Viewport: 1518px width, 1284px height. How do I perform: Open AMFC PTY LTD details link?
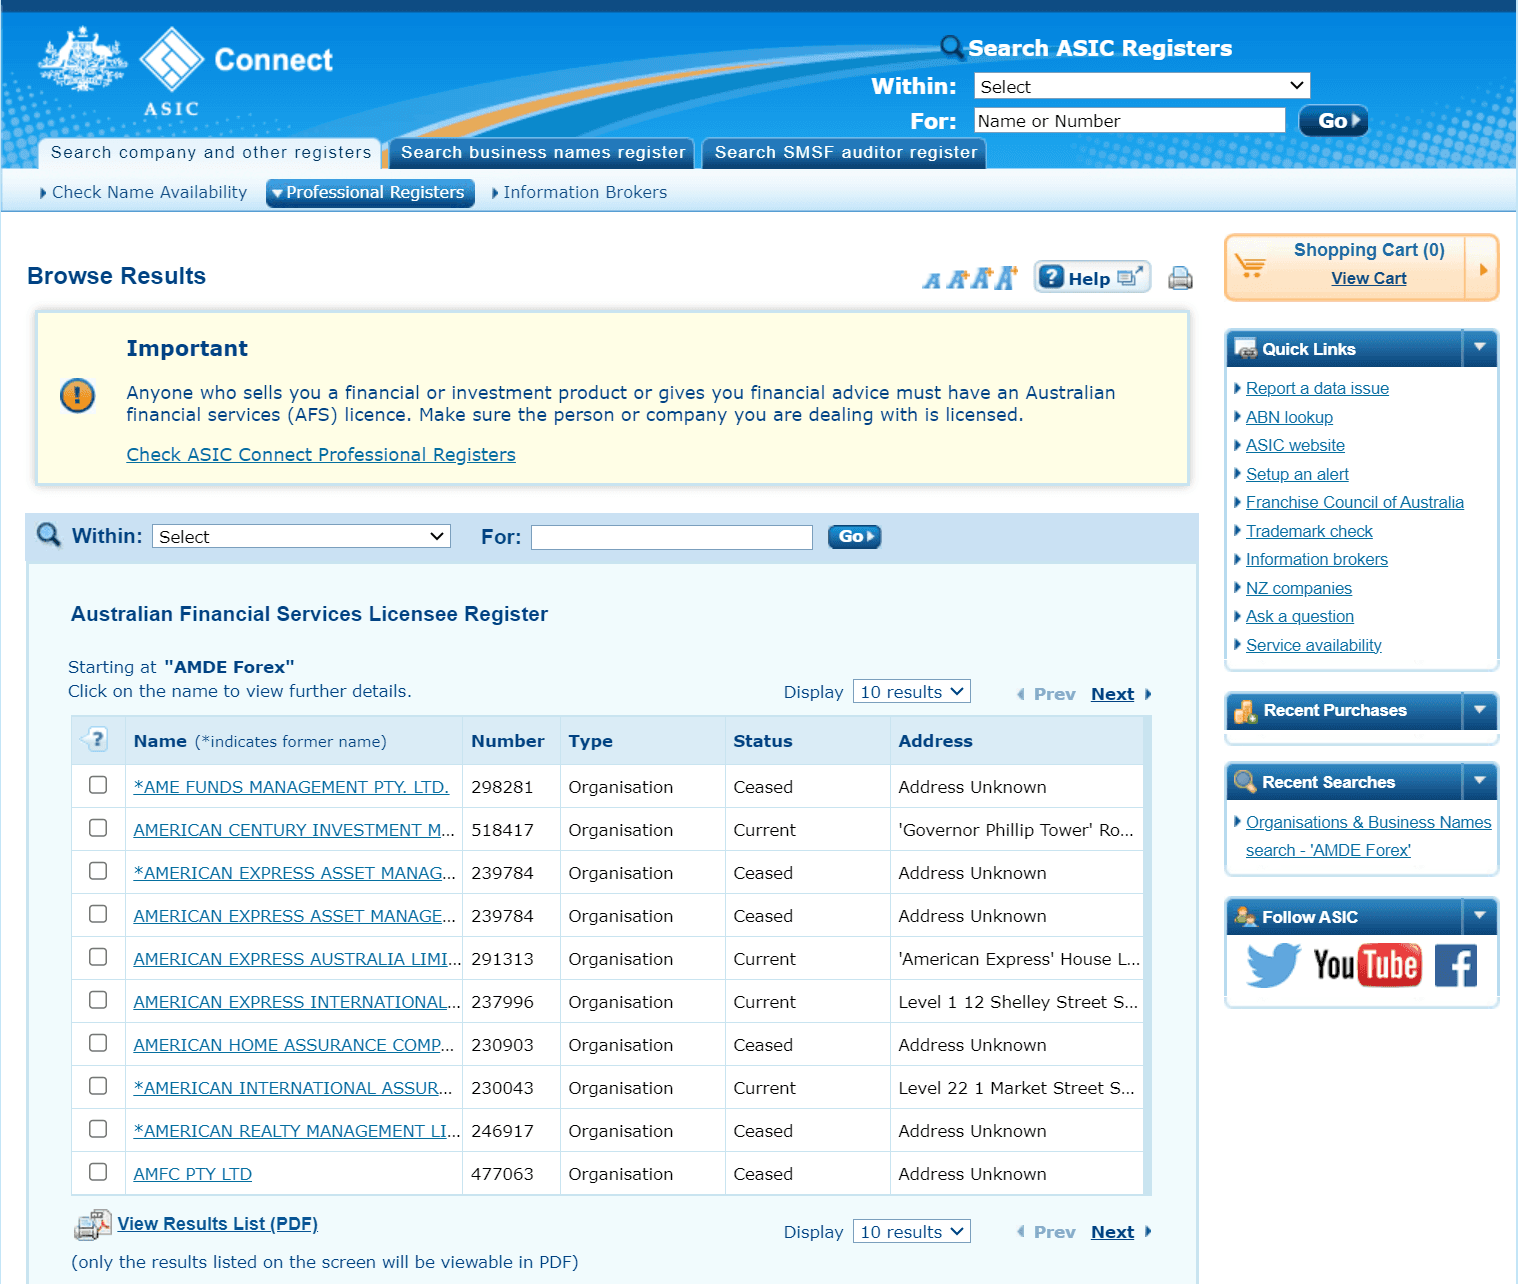coord(193,1174)
